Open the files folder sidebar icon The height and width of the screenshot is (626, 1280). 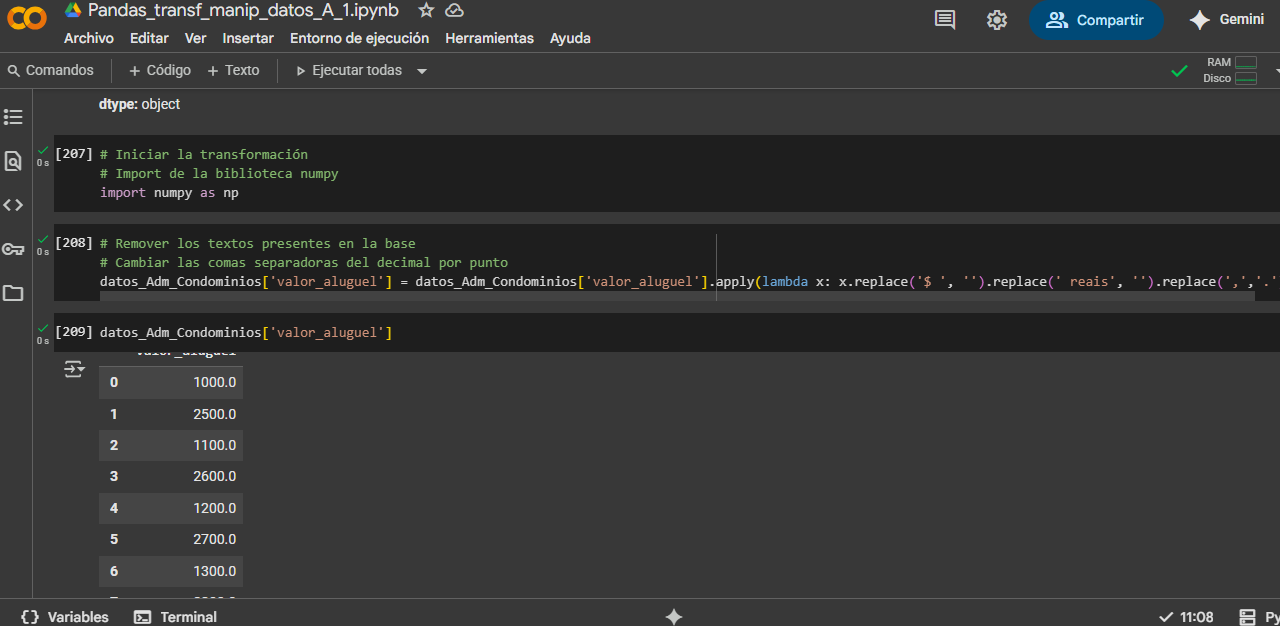click(13, 293)
